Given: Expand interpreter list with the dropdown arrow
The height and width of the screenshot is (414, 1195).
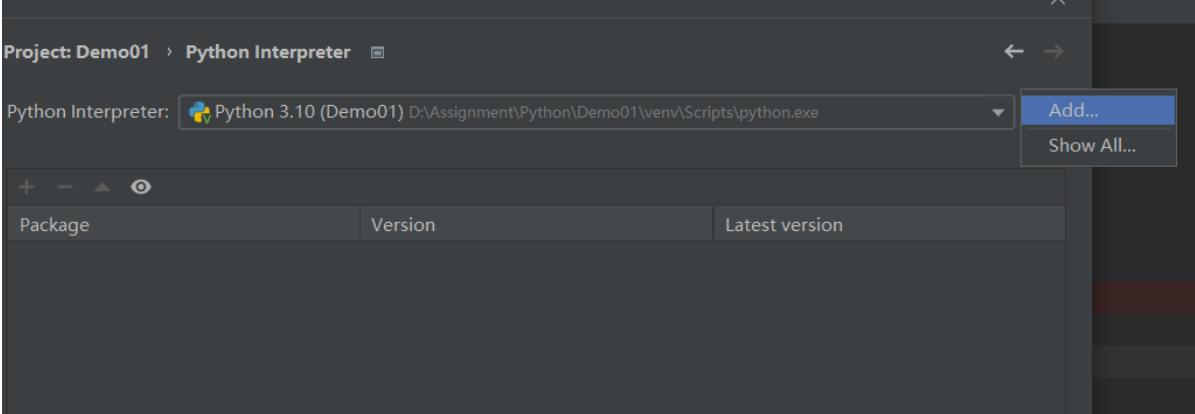Looking at the screenshot, I should pyautogui.click(x=996, y=112).
